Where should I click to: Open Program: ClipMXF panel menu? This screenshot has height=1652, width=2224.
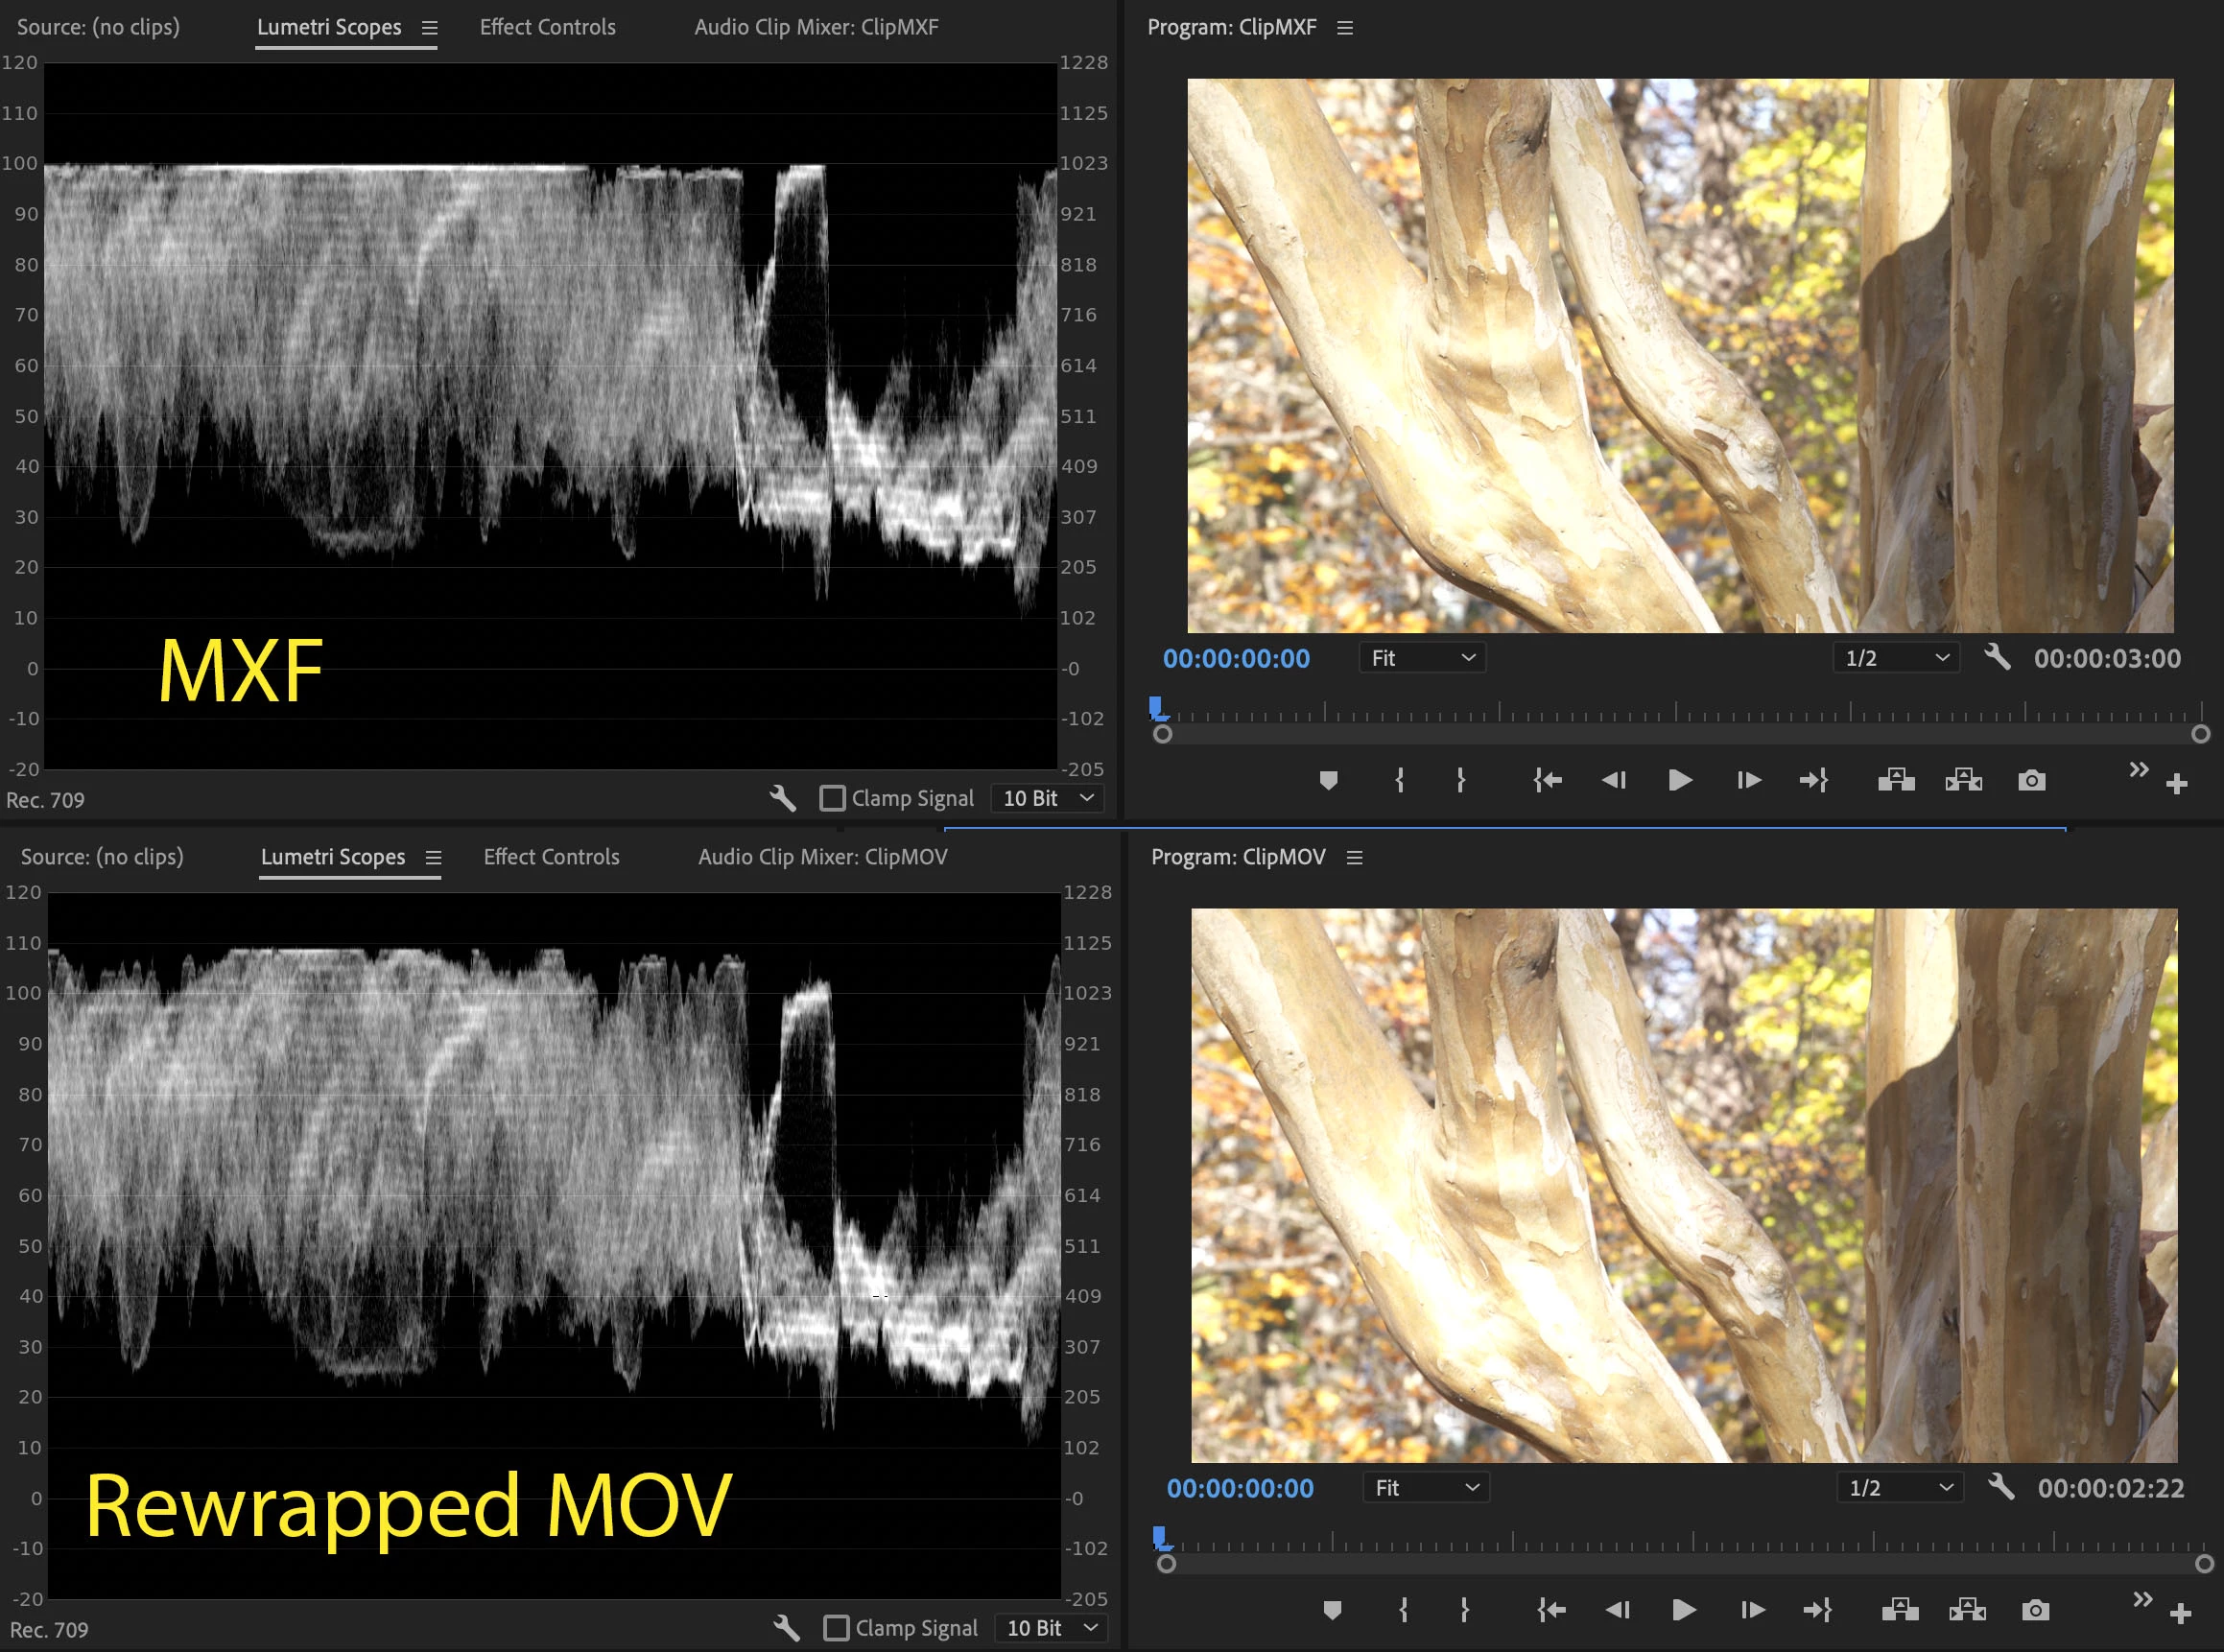pos(1345,28)
